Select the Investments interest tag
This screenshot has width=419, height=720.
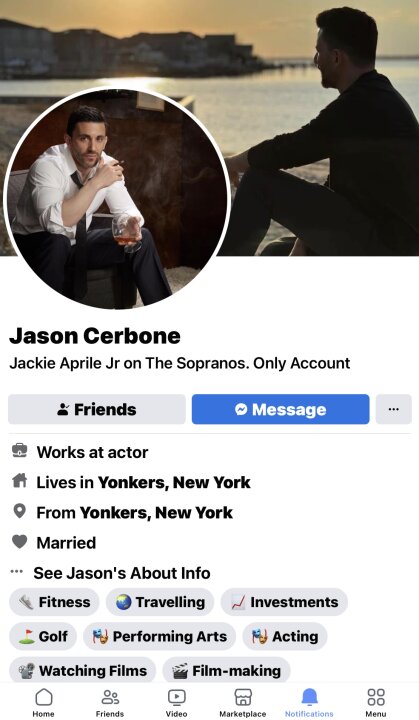pyautogui.click(x=284, y=602)
